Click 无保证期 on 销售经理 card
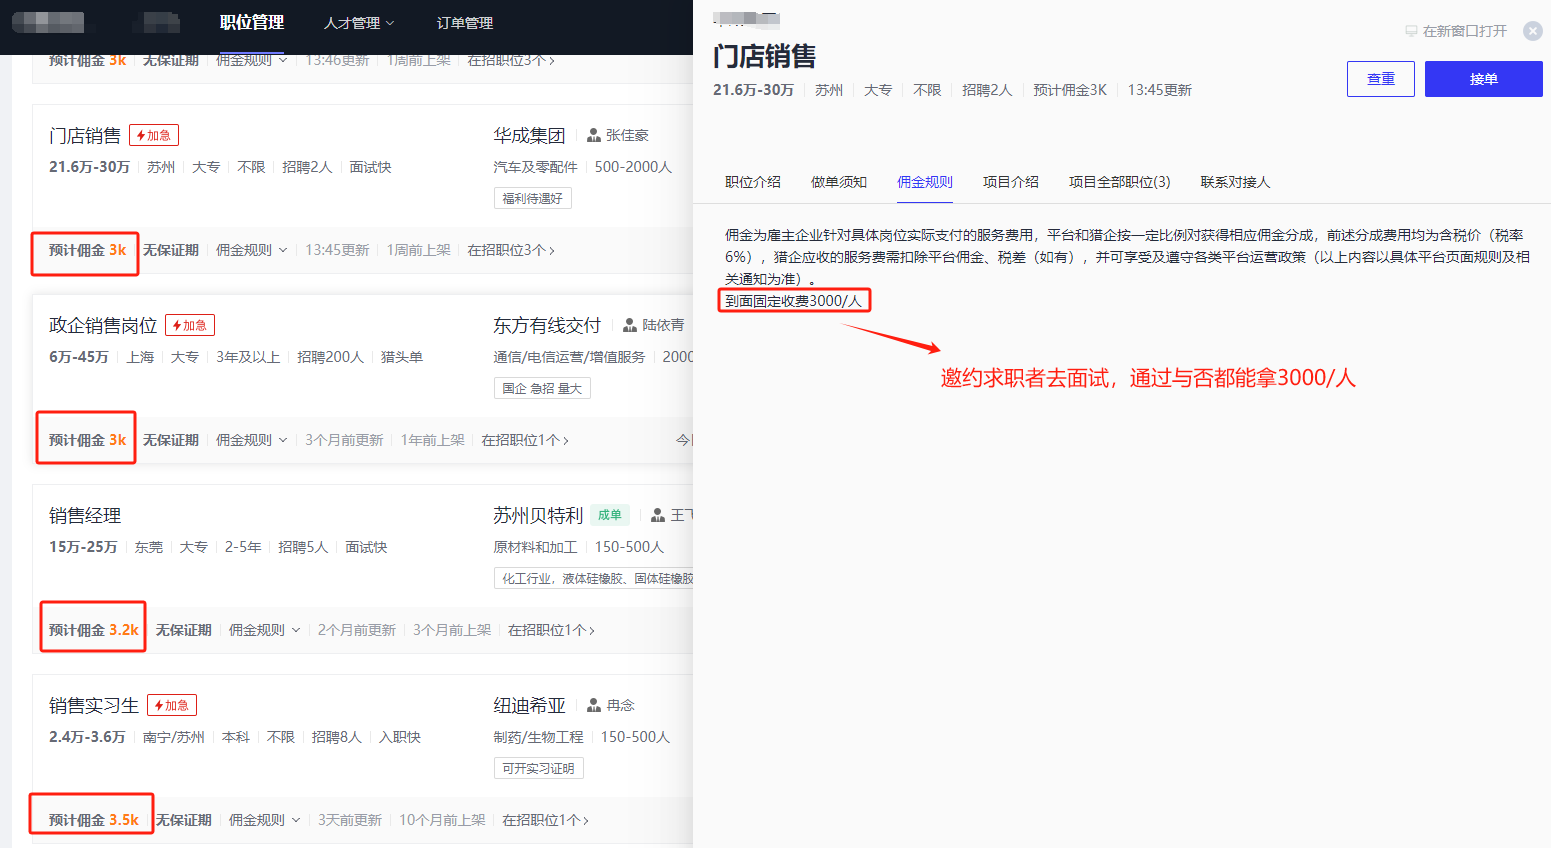 [x=184, y=630]
